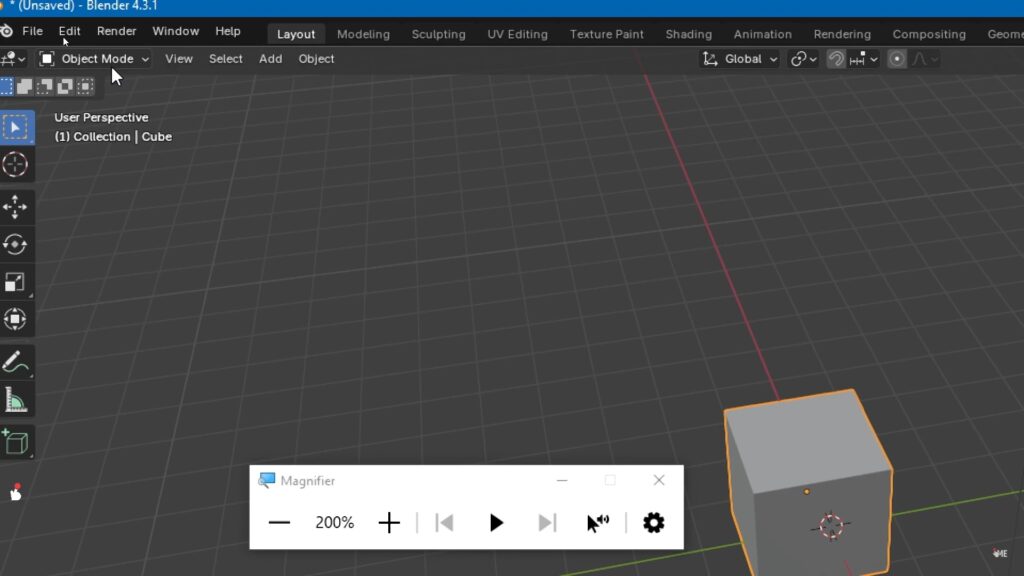
Task: Toggle proportional editing button
Action: tap(897, 59)
